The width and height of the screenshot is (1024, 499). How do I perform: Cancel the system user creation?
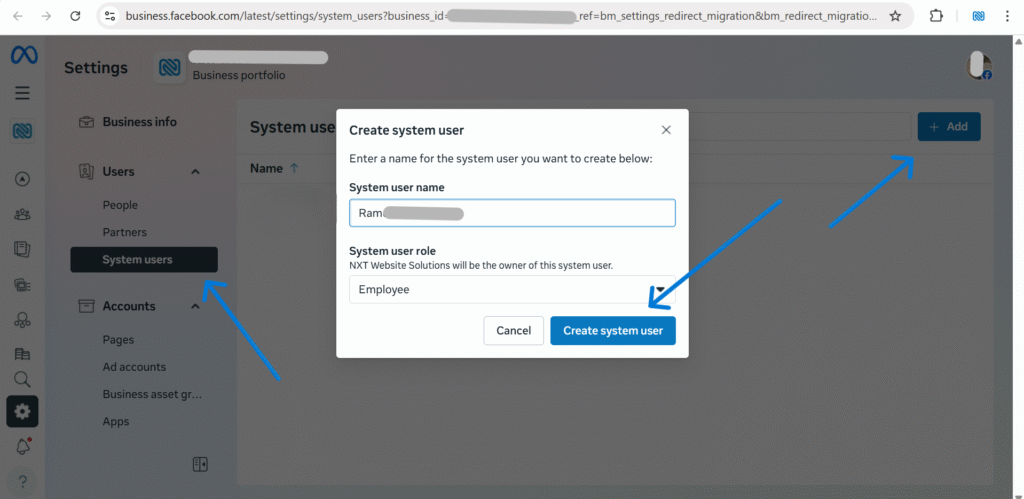[513, 331]
